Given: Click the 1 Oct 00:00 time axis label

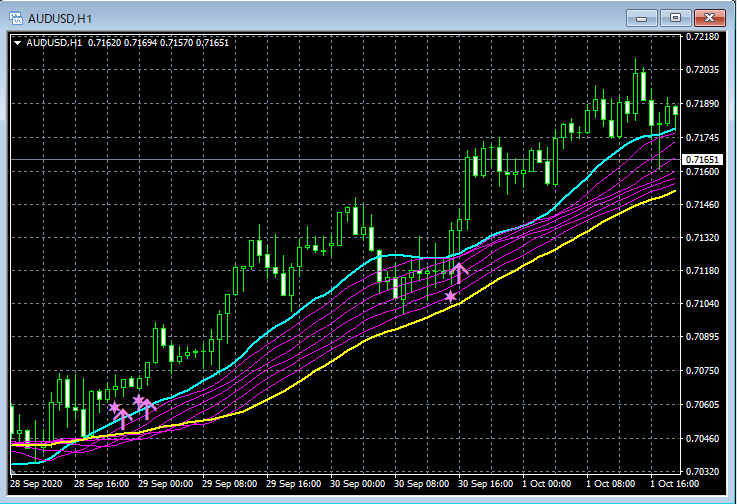Looking at the screenshot, I should [546, 484].
